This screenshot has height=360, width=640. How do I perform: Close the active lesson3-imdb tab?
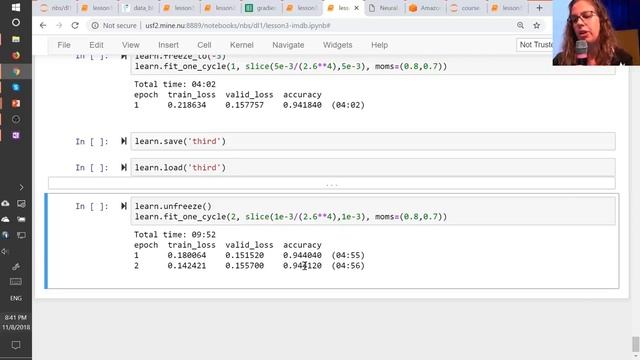click(x=356, y=8)
